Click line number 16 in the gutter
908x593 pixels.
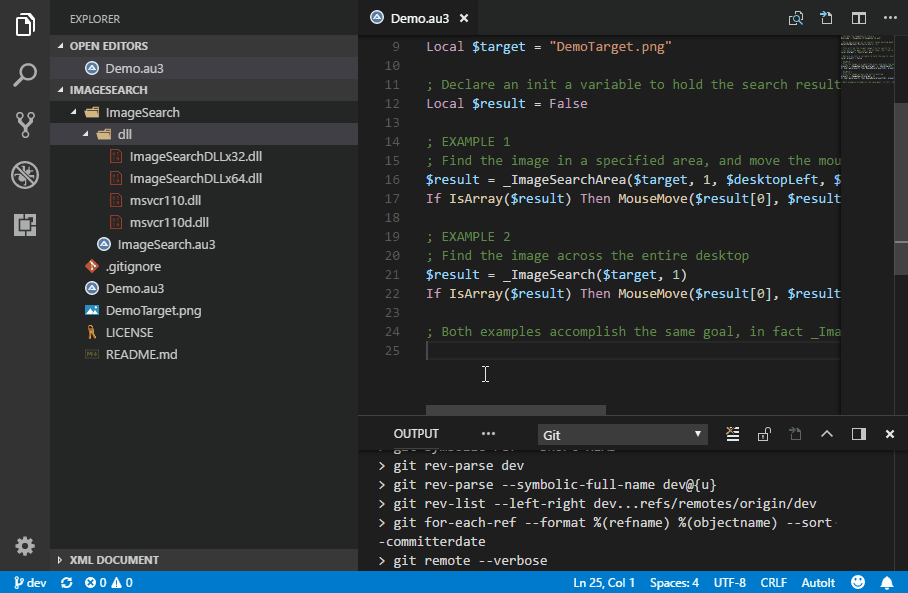(392, 180)
